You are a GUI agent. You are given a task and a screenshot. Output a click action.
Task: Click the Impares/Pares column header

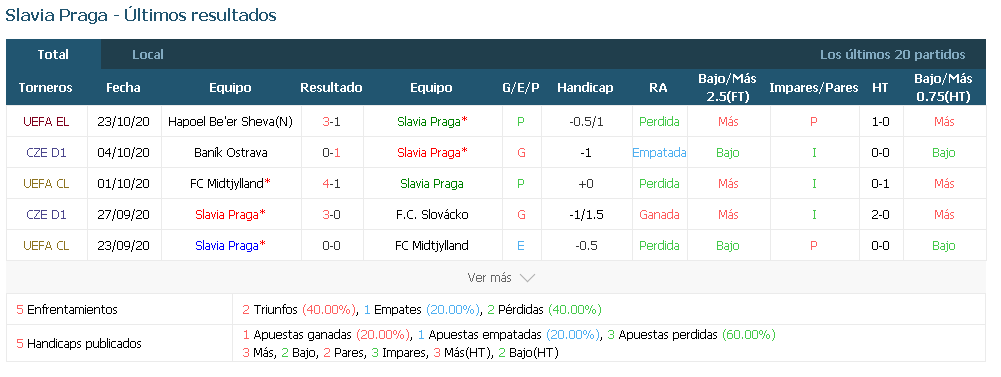pos(813,88)
